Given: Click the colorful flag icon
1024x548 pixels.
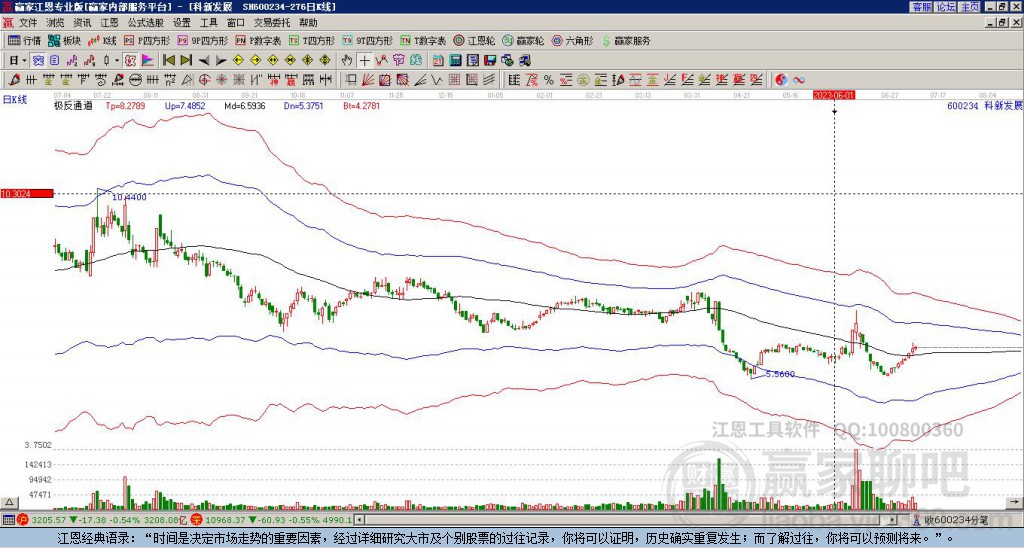Looking at the screenshot, I should pyautogui.click(x=148, y=61).
